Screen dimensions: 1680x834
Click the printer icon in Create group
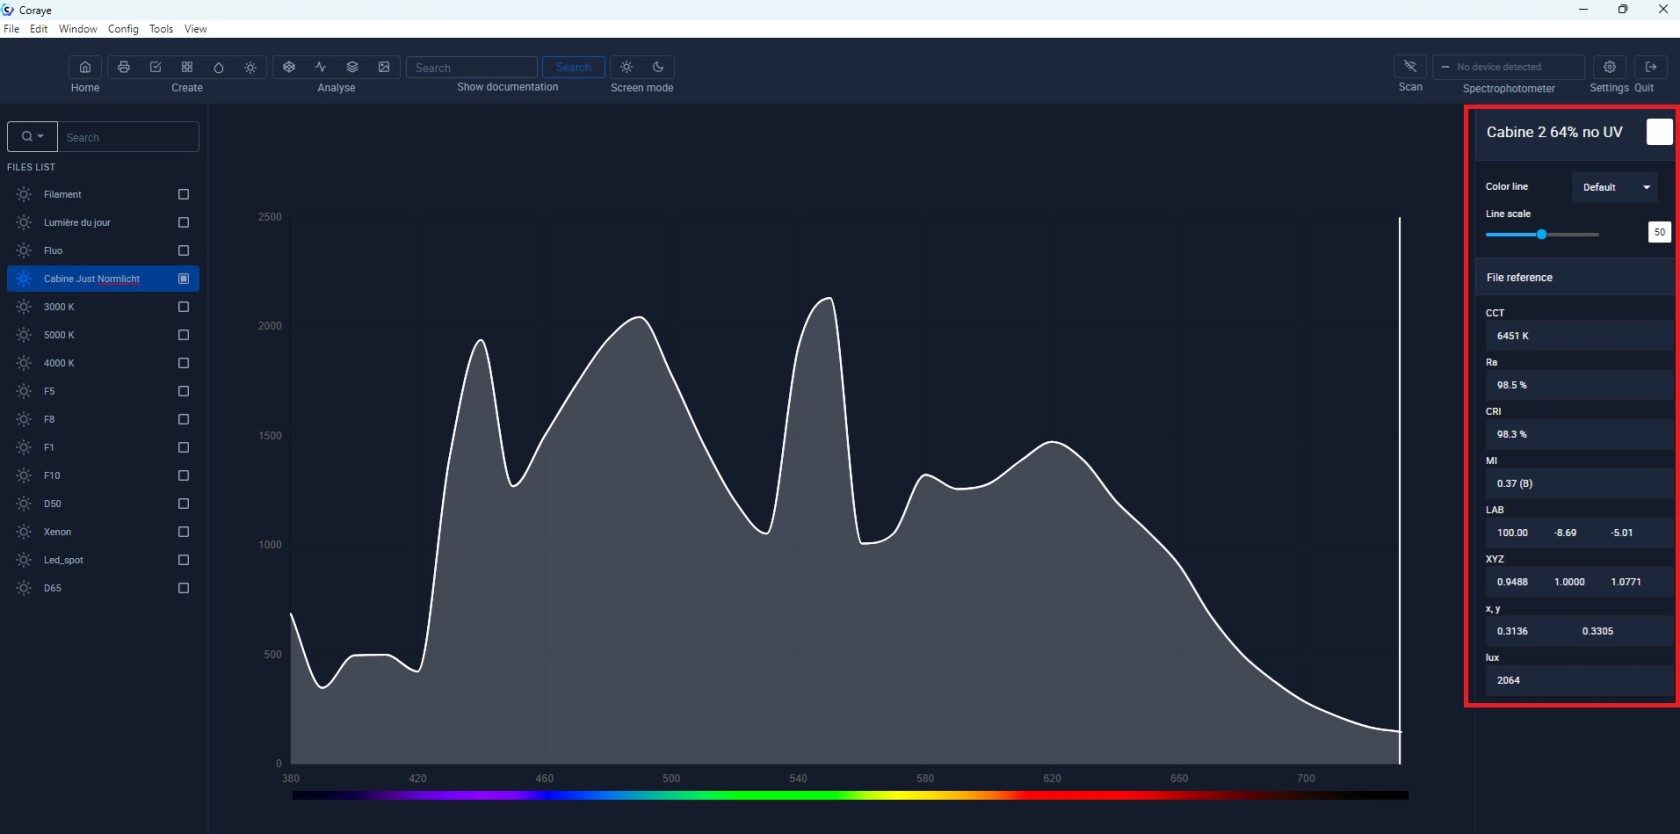(x=124, y=67)
